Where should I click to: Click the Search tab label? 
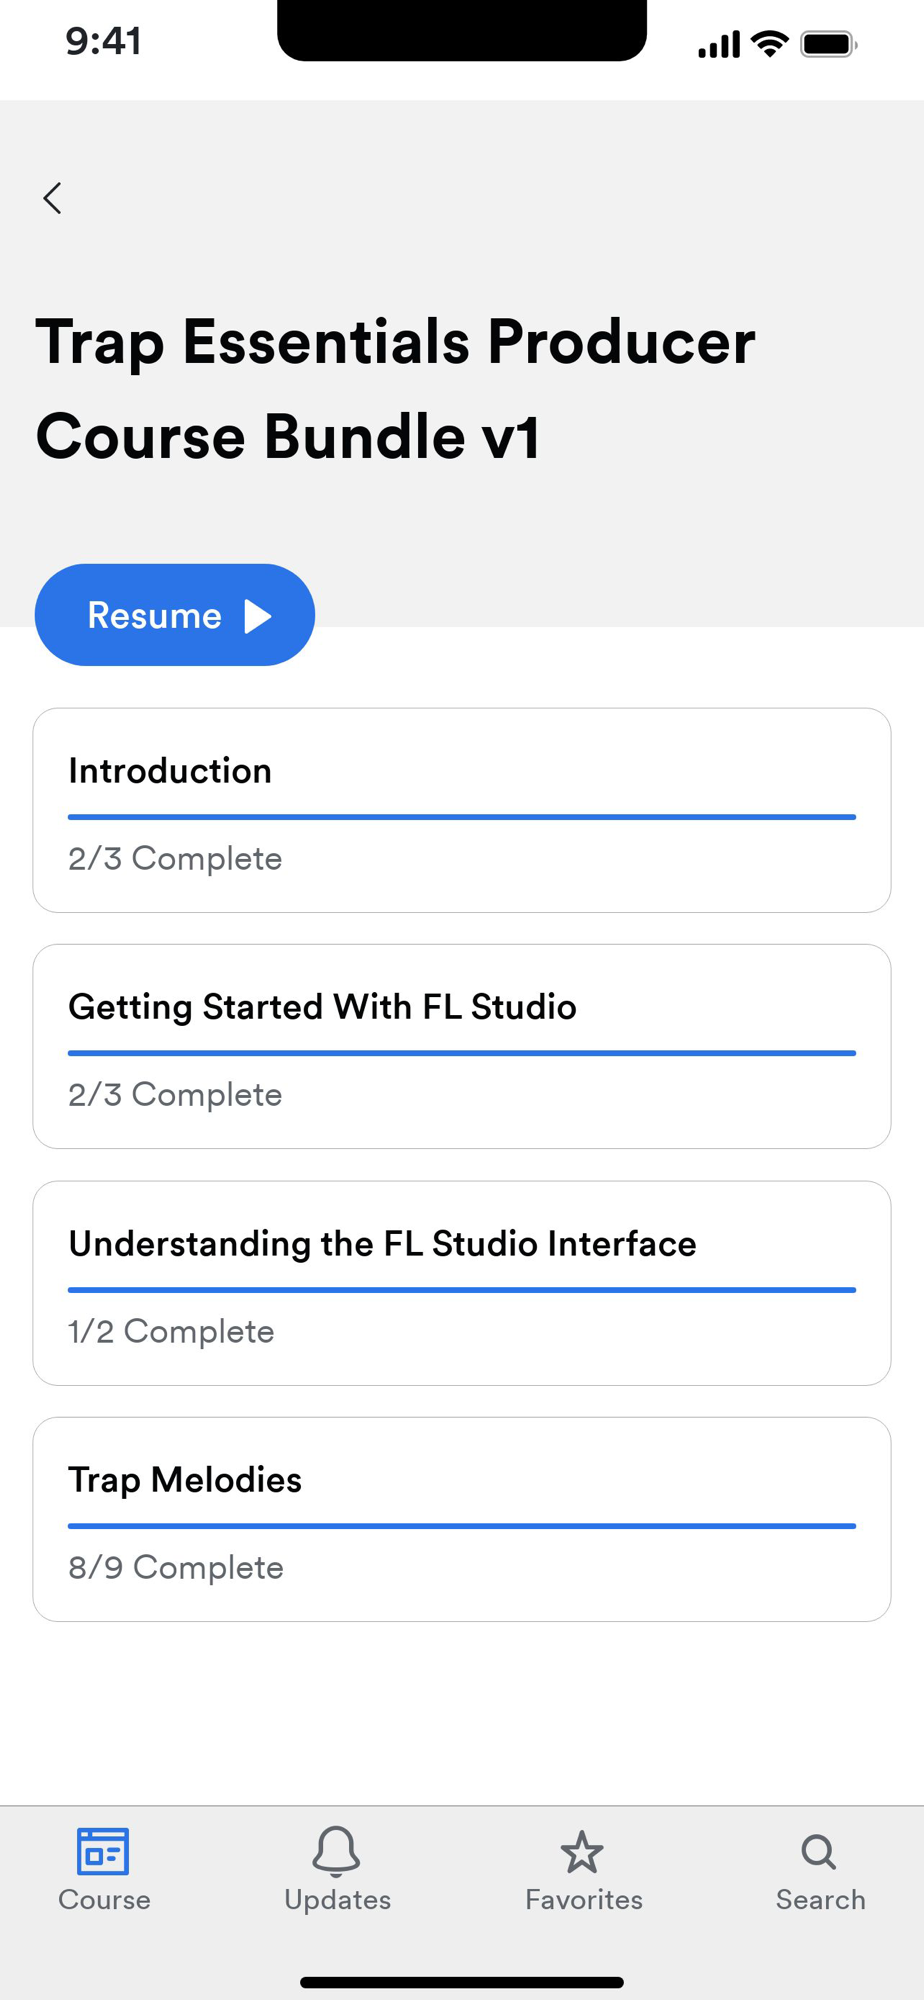(x=821, y=1900)
